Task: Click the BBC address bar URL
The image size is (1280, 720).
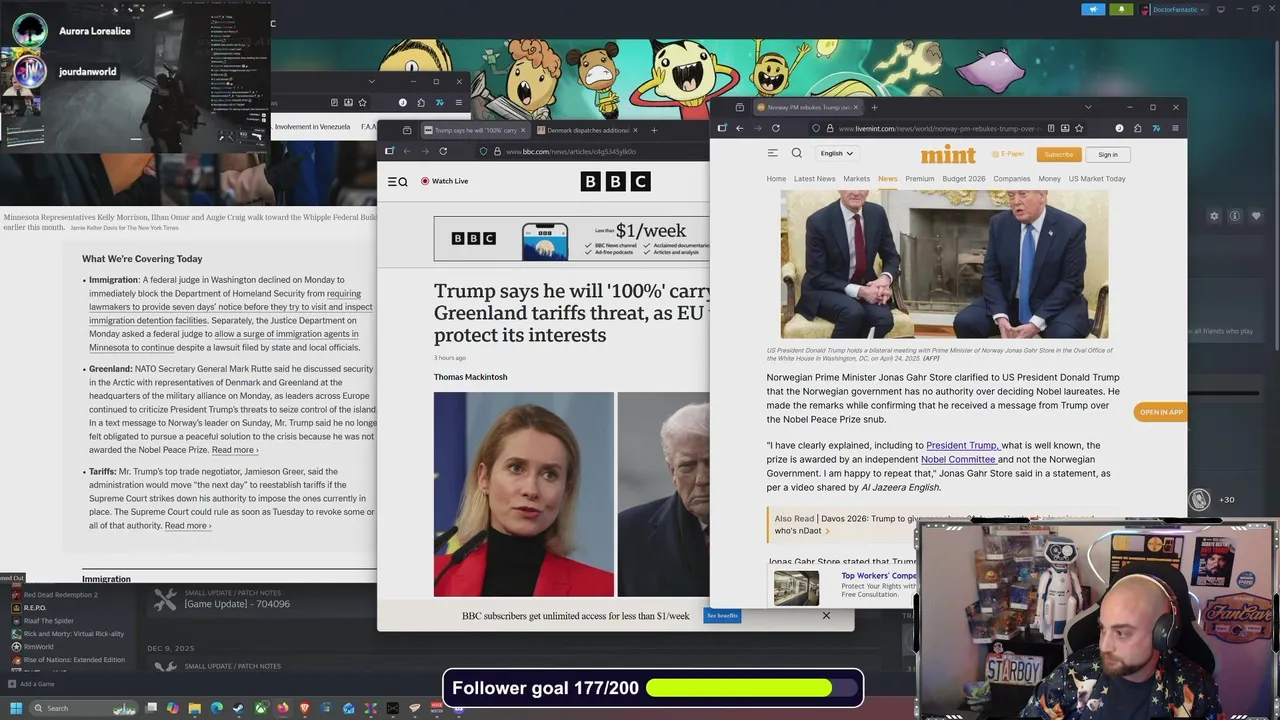Action: tap(571, 152)
